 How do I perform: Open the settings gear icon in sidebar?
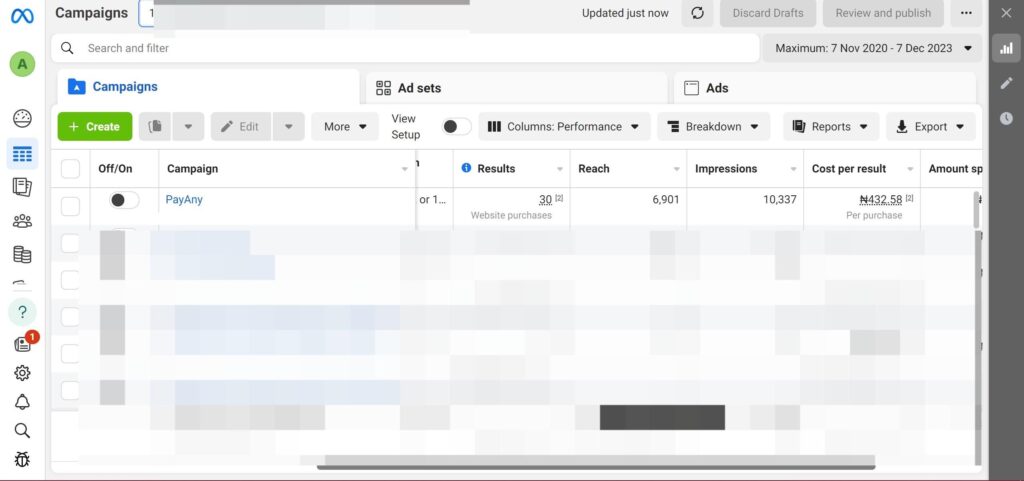(22, 373)
